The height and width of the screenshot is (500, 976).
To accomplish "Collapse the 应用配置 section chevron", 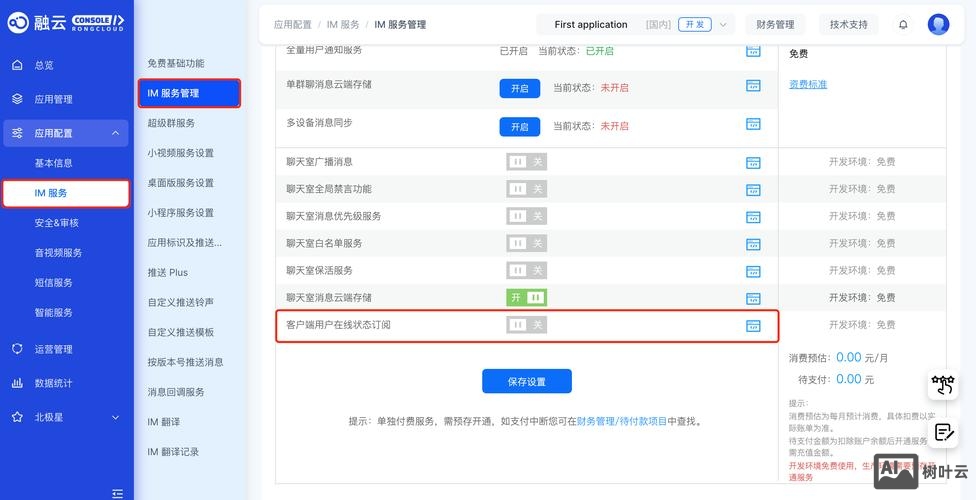I will click(115, 133).
